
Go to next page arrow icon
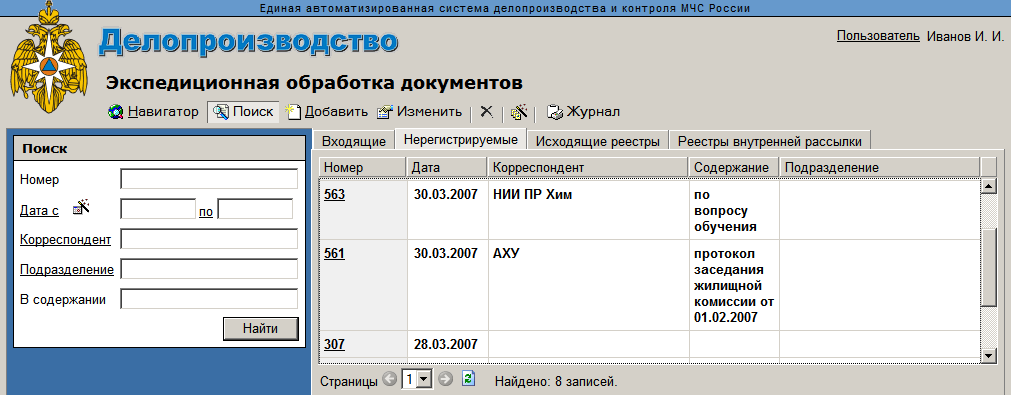[x=446, y=380]
